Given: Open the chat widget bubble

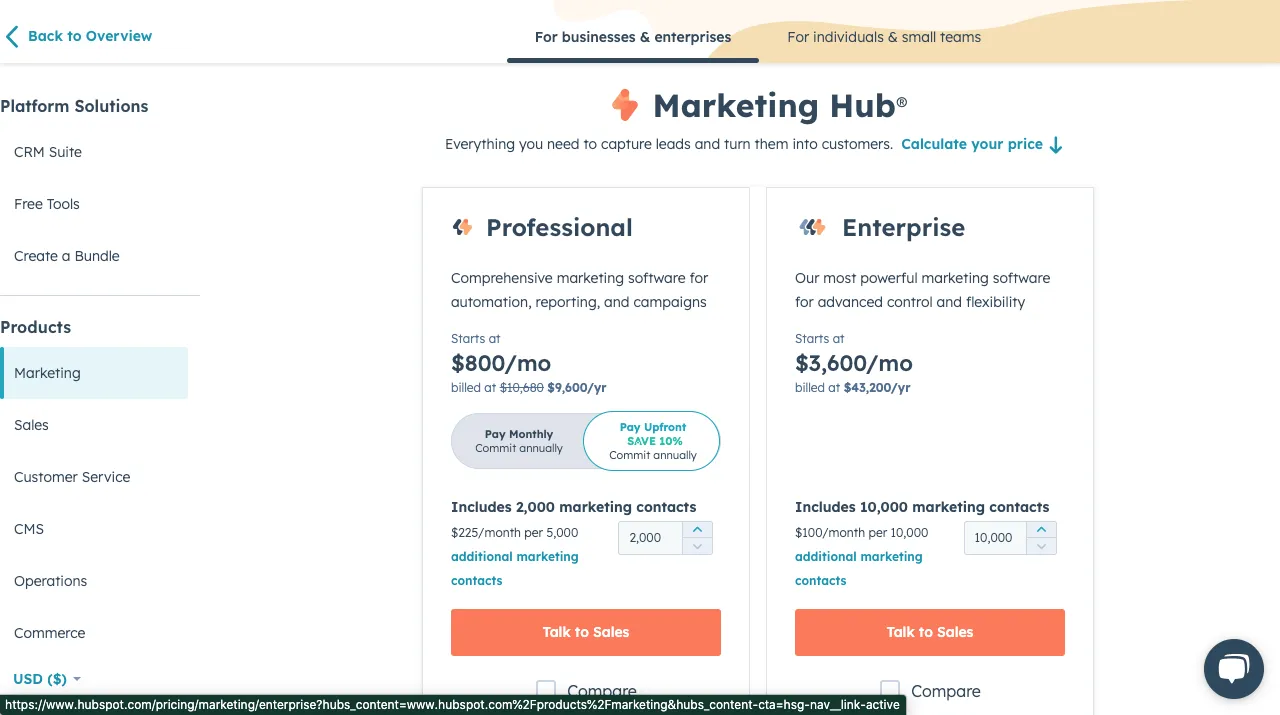Looking at the screenshot, I should click(x=1234, y=668).
